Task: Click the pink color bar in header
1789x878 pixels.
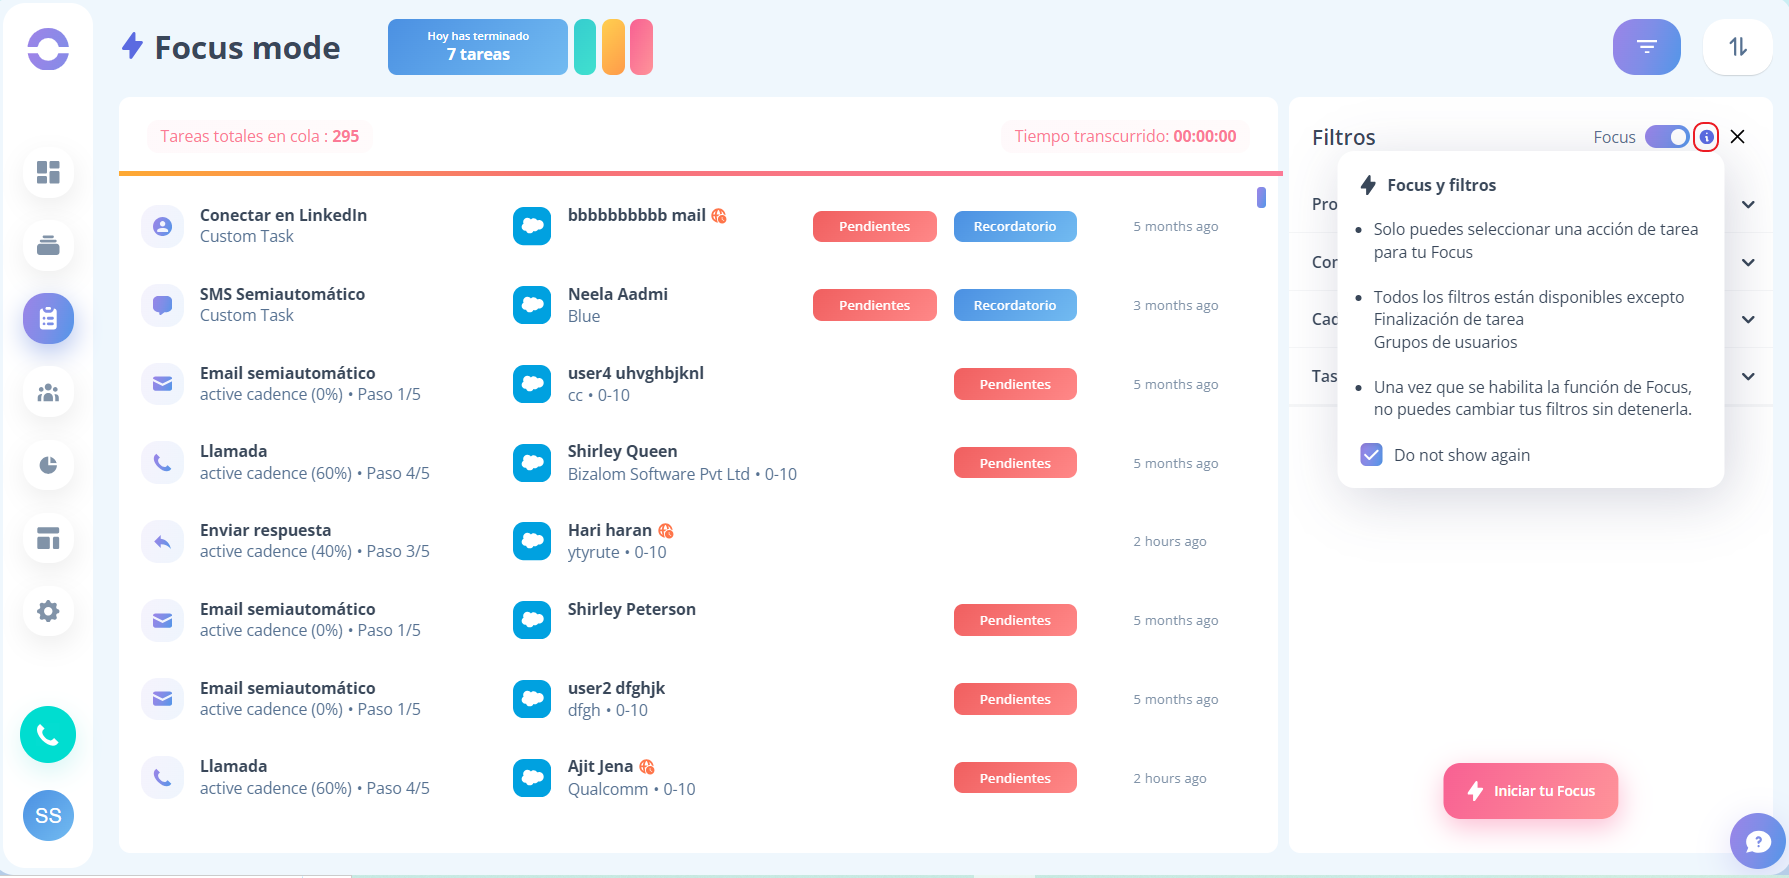Action: [641, 47]
